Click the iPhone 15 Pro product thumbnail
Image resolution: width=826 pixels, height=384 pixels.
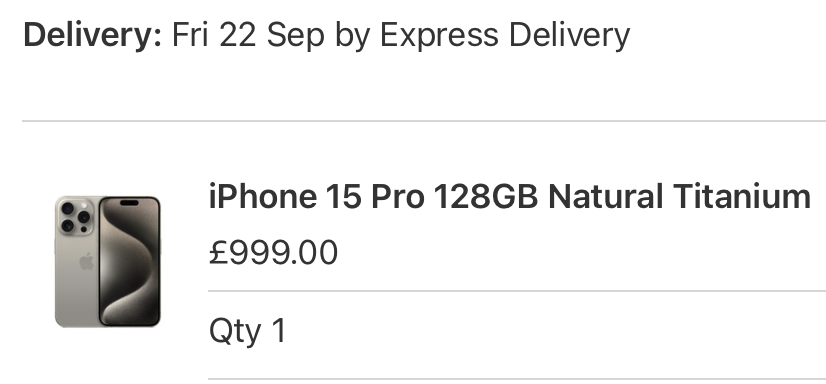click(x=107, y=262)
